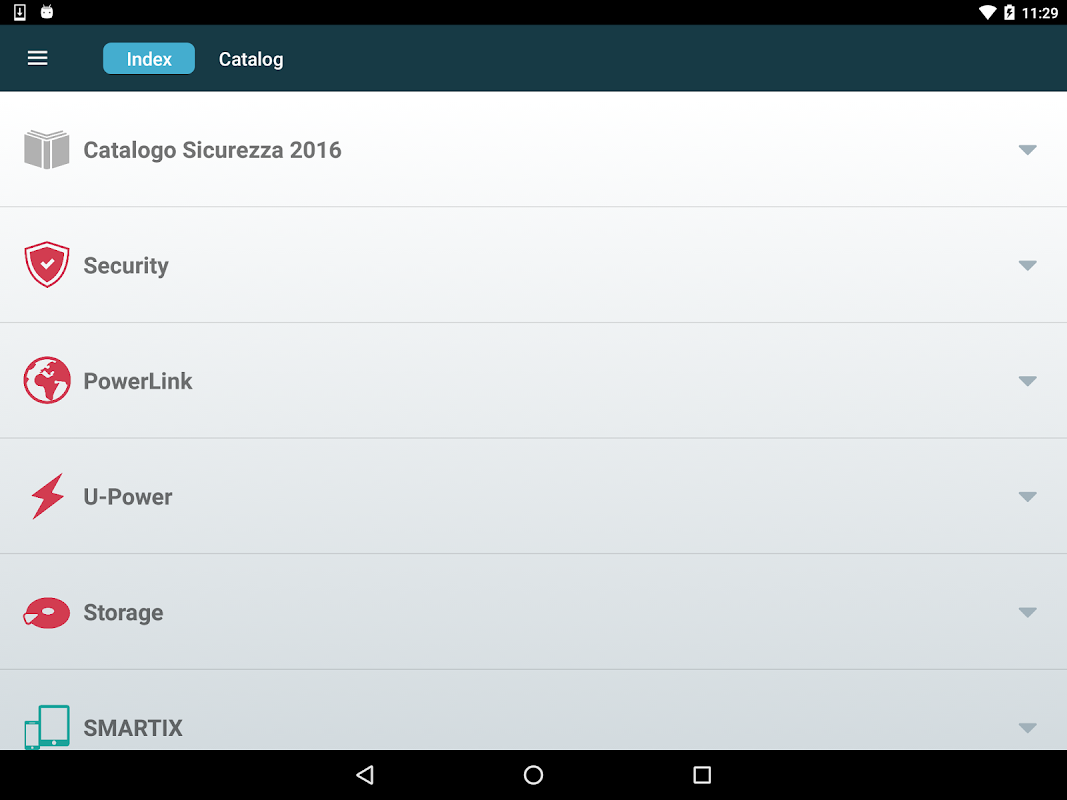
Task: Expand the U-Power section arrow
Action: coord(1028,497)
